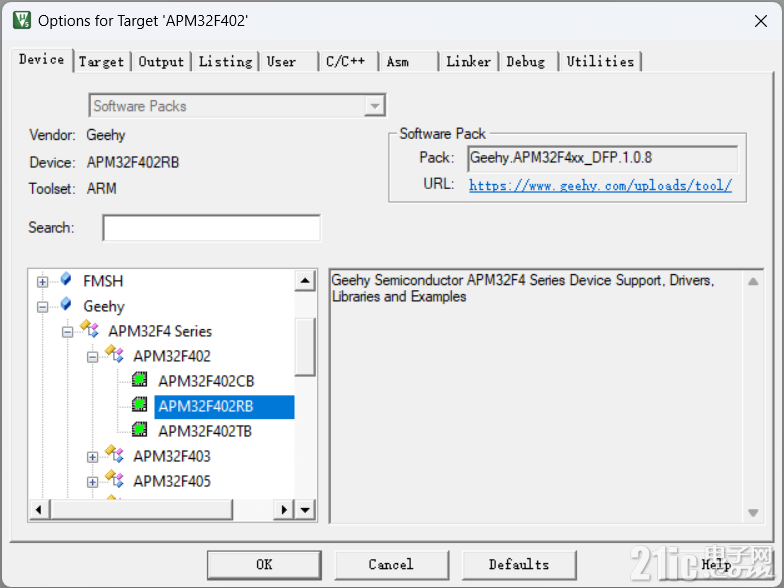The width and height of the screenshot is (784, 588).
Task: Open the geehy.com uploads tool URL
Action: [600, 186]
